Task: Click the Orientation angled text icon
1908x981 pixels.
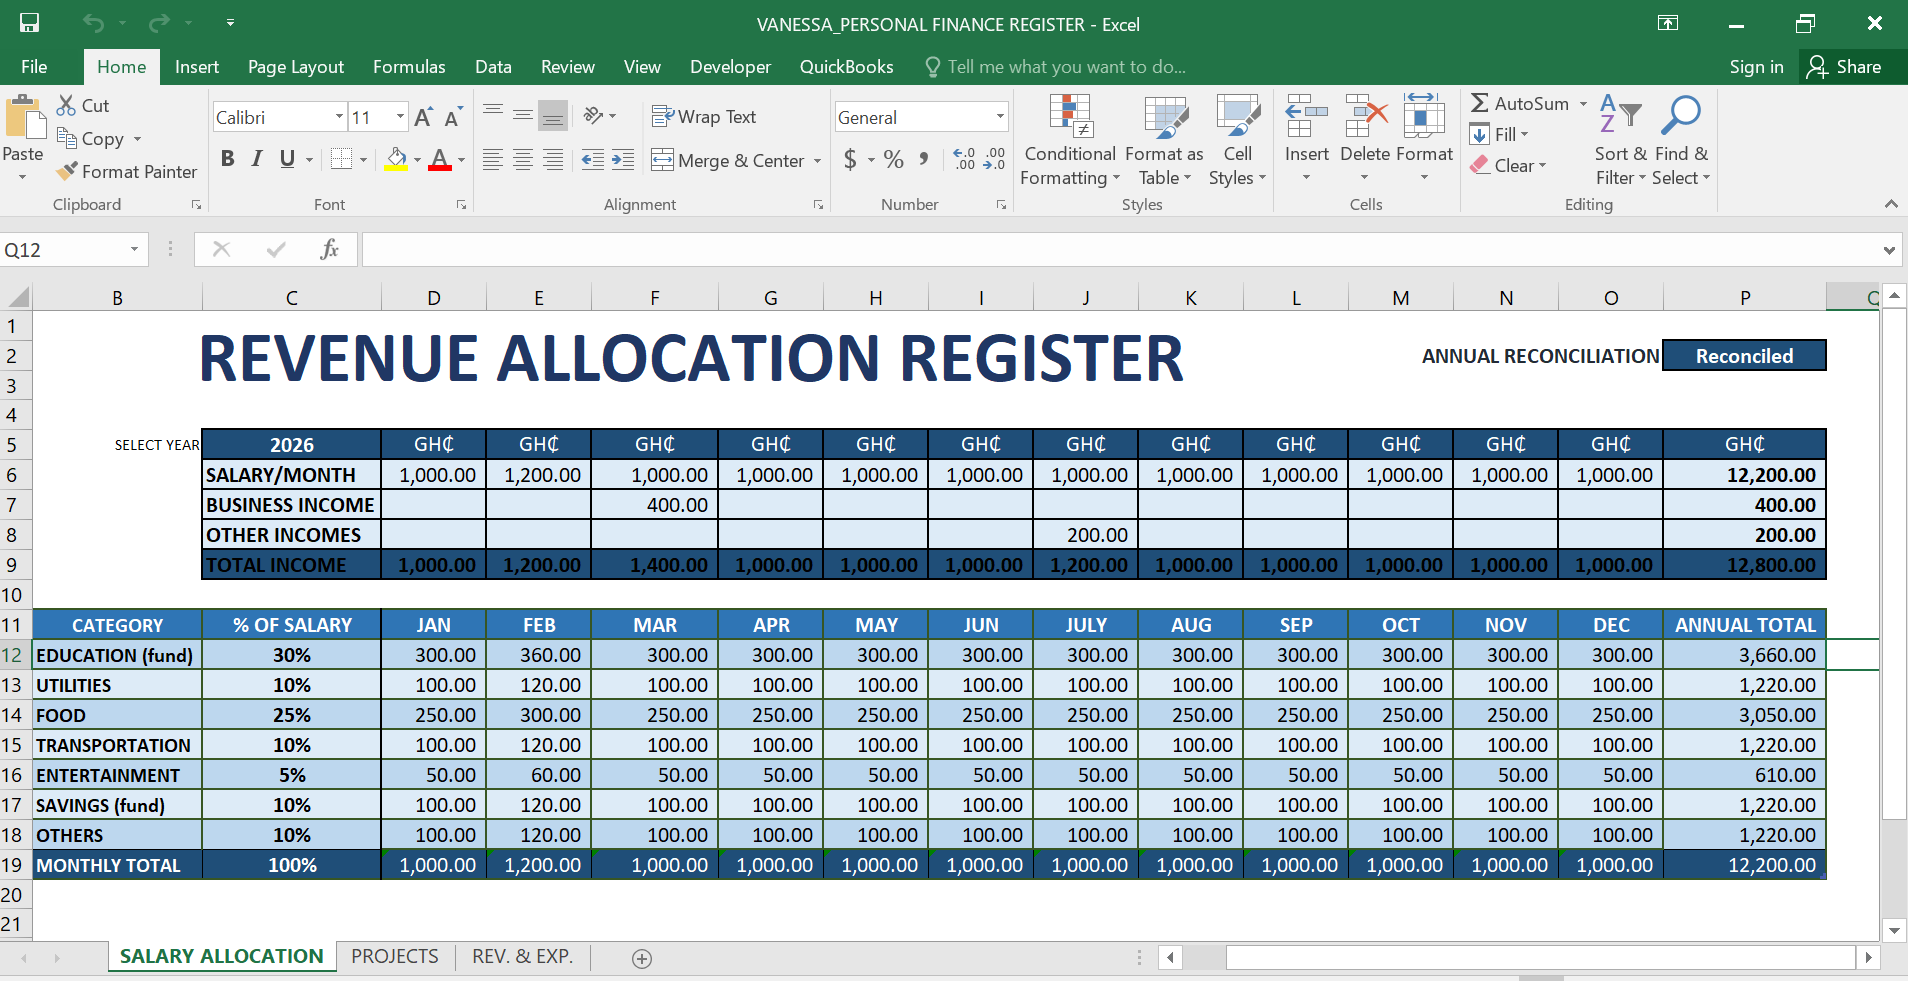Action: (x=594, y=116)
